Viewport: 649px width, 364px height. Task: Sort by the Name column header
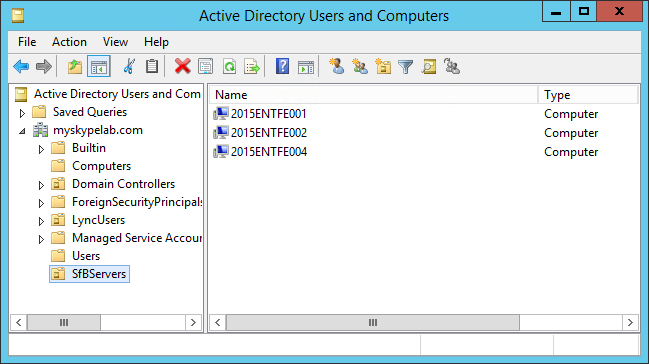click(x=374, y=95)
